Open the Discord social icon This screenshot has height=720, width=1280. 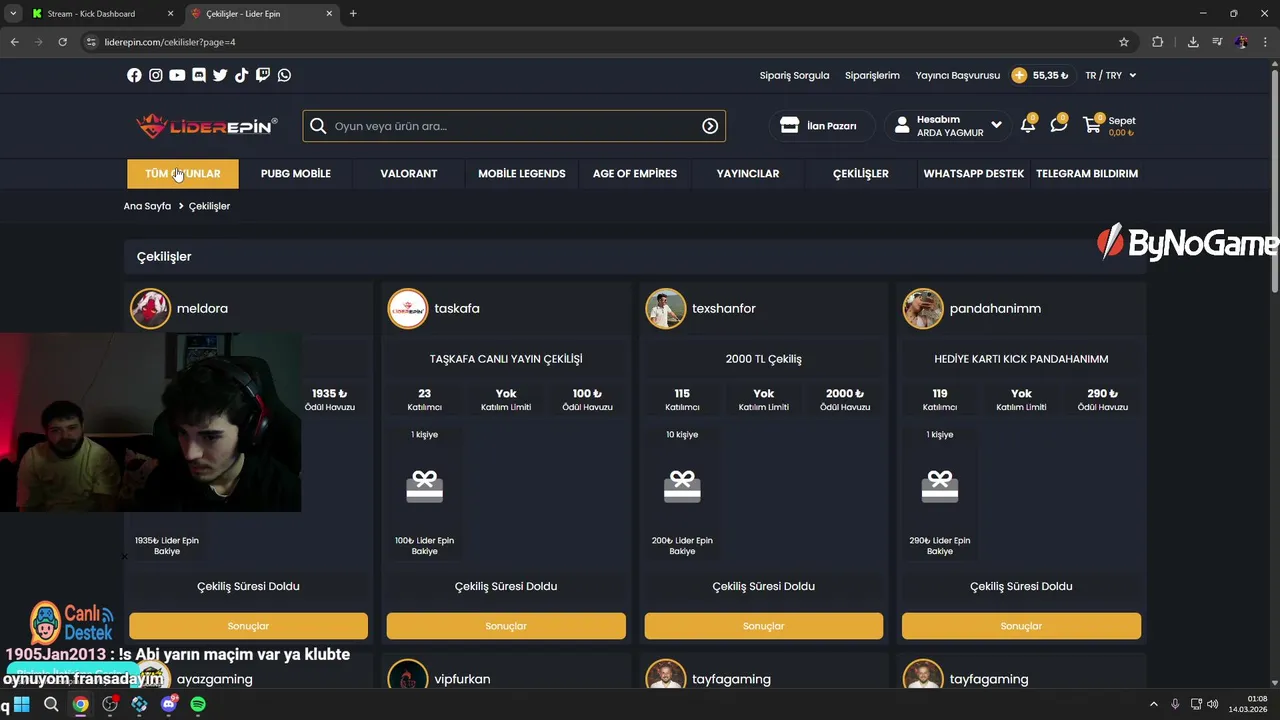click(x=199, y=75)
